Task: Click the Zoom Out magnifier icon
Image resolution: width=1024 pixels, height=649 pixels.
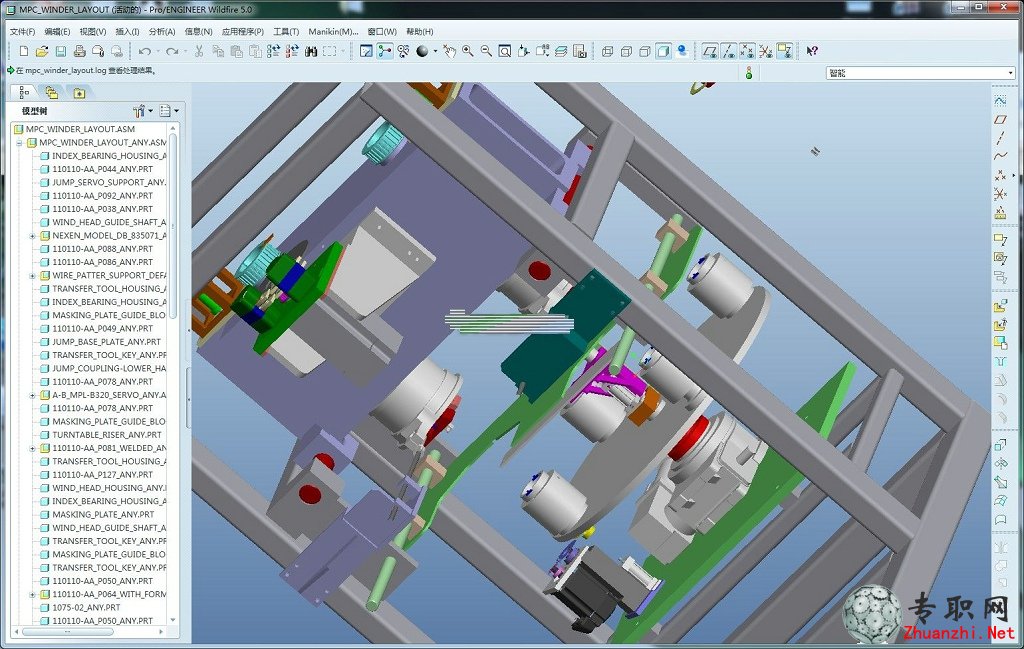Action: tap(487, 51)
